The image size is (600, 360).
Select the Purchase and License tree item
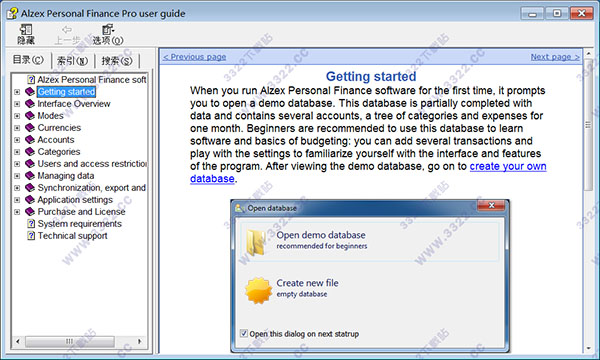click(81, 212)
